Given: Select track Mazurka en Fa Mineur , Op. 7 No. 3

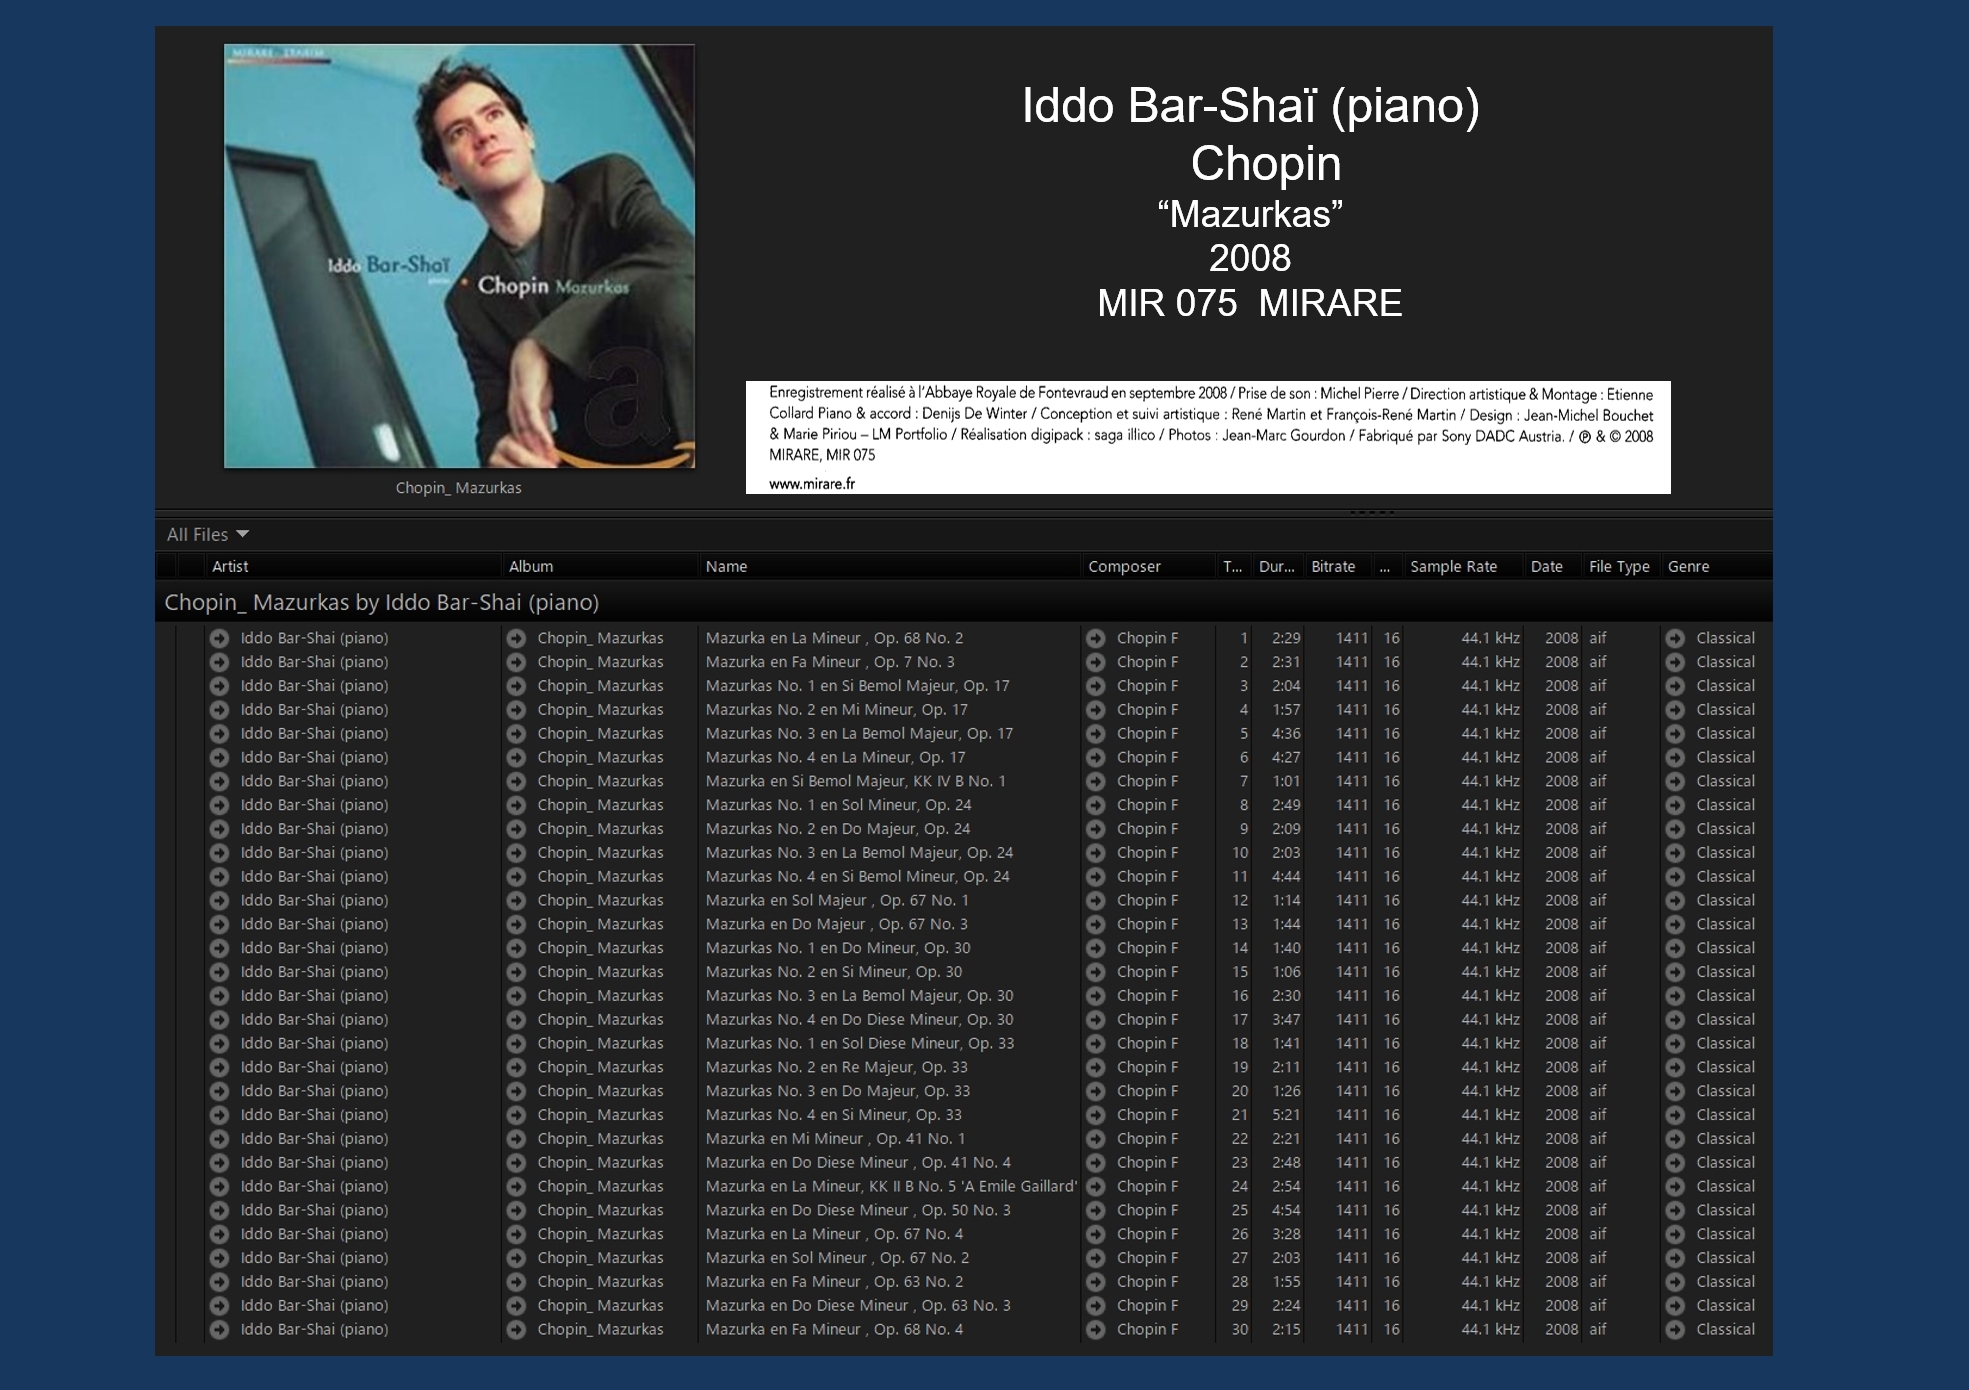Looking at the screenshot, I should 830,662.
